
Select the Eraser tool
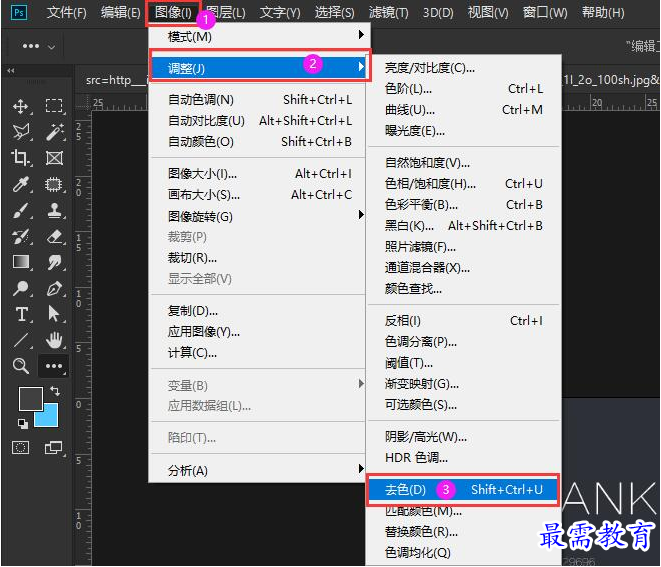click(54, 236)
